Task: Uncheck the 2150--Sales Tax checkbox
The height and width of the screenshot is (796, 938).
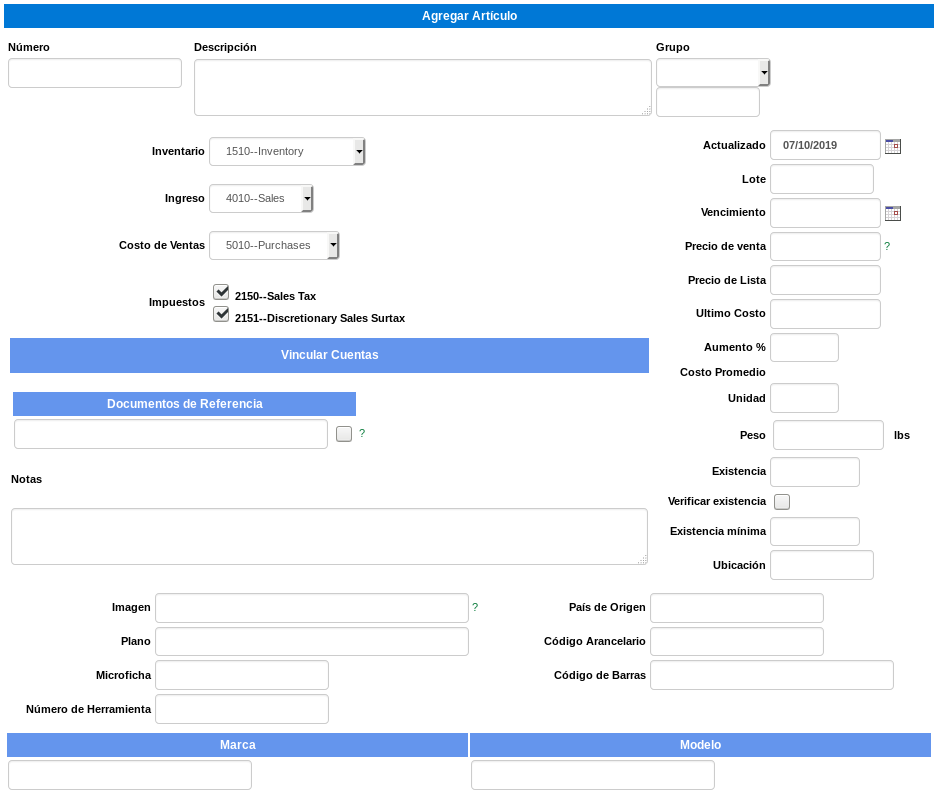Action: [x=221, y=292]
